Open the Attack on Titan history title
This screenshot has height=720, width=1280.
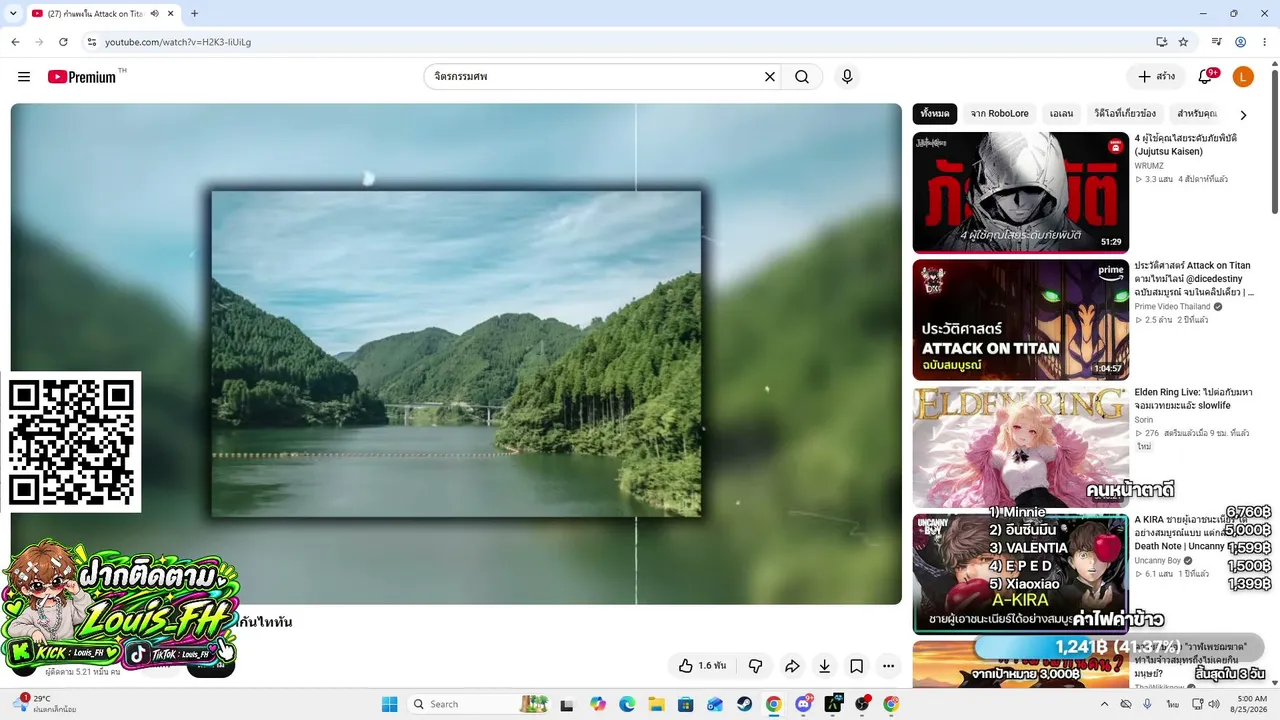pos(1194,279)
